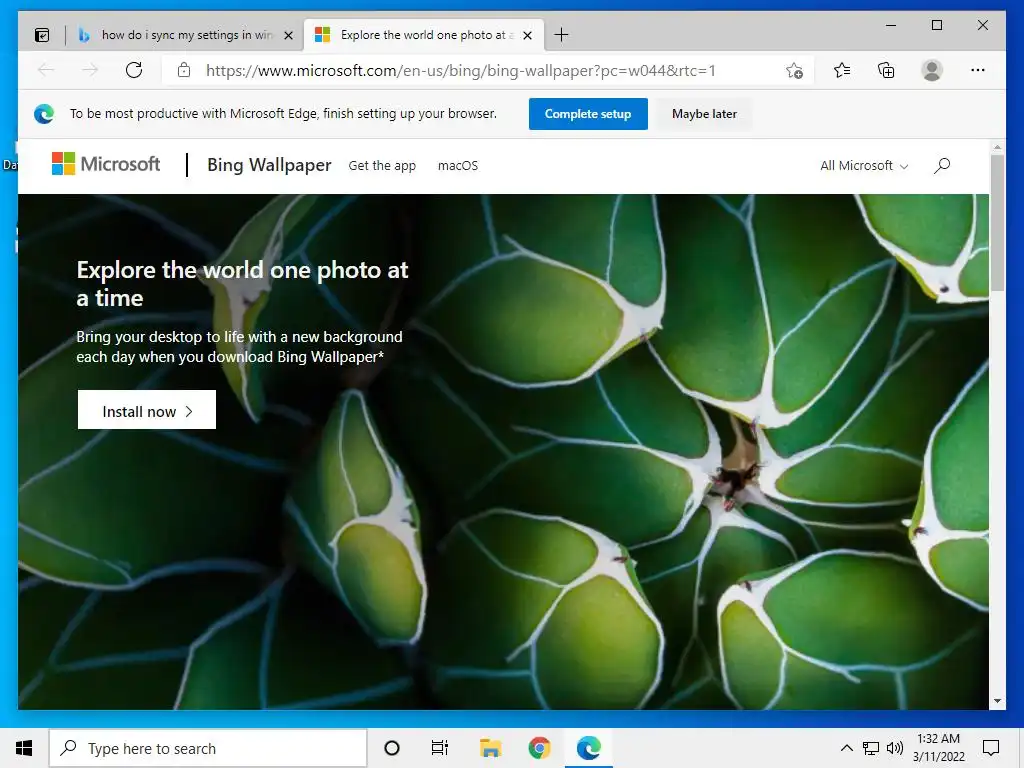Viewport: 1024px width, 768px height.
Task: Open Collections icon in toolbar
Action: point(886,70)
